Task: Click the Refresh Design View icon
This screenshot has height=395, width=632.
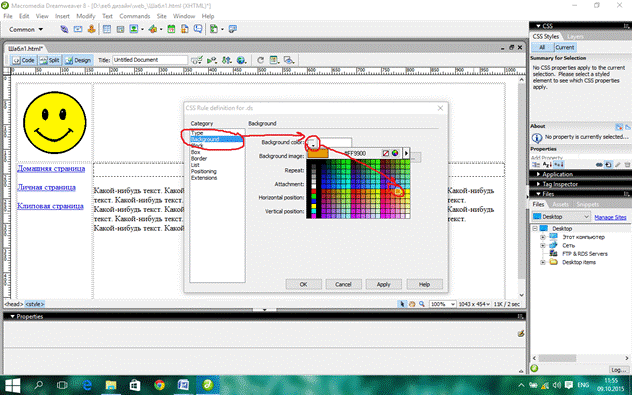Action: [x=260, y=60]
